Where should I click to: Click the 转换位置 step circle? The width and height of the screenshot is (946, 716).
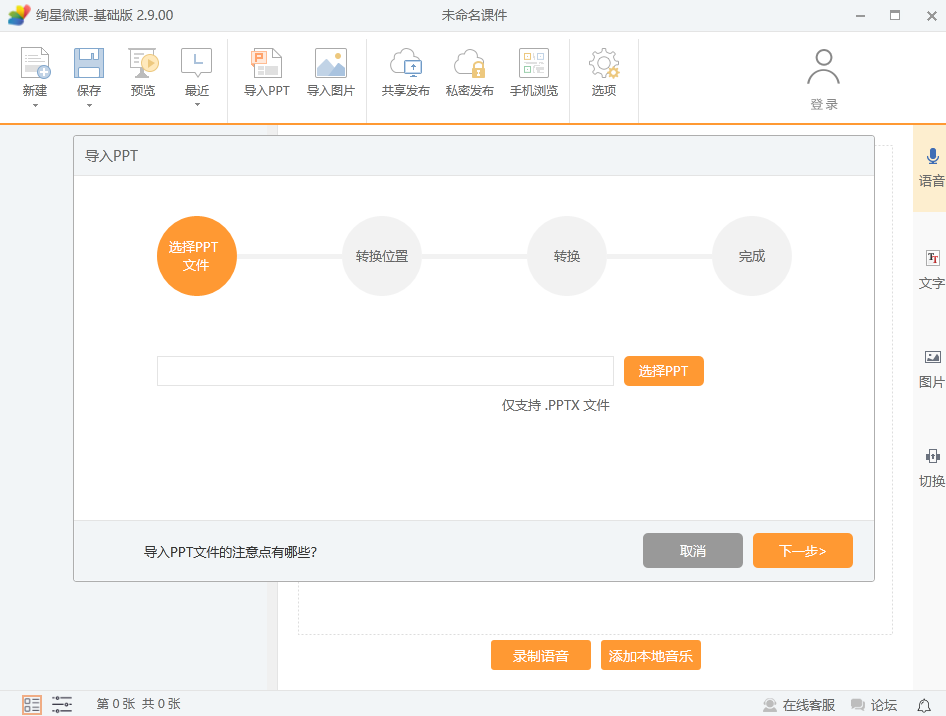pyautogui.click(x=382, y=256)
